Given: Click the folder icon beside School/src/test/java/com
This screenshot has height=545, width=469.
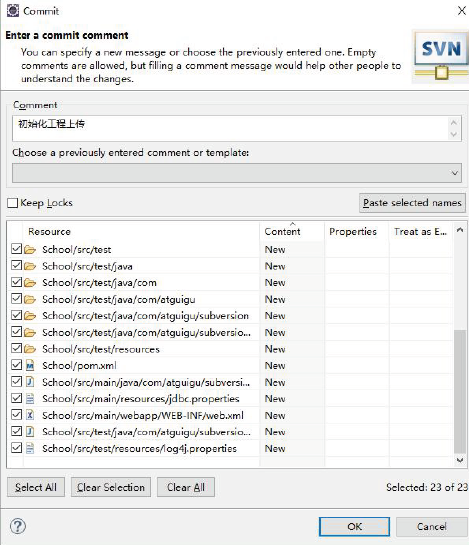Looking at the screenshot, I should coord(30,283).
